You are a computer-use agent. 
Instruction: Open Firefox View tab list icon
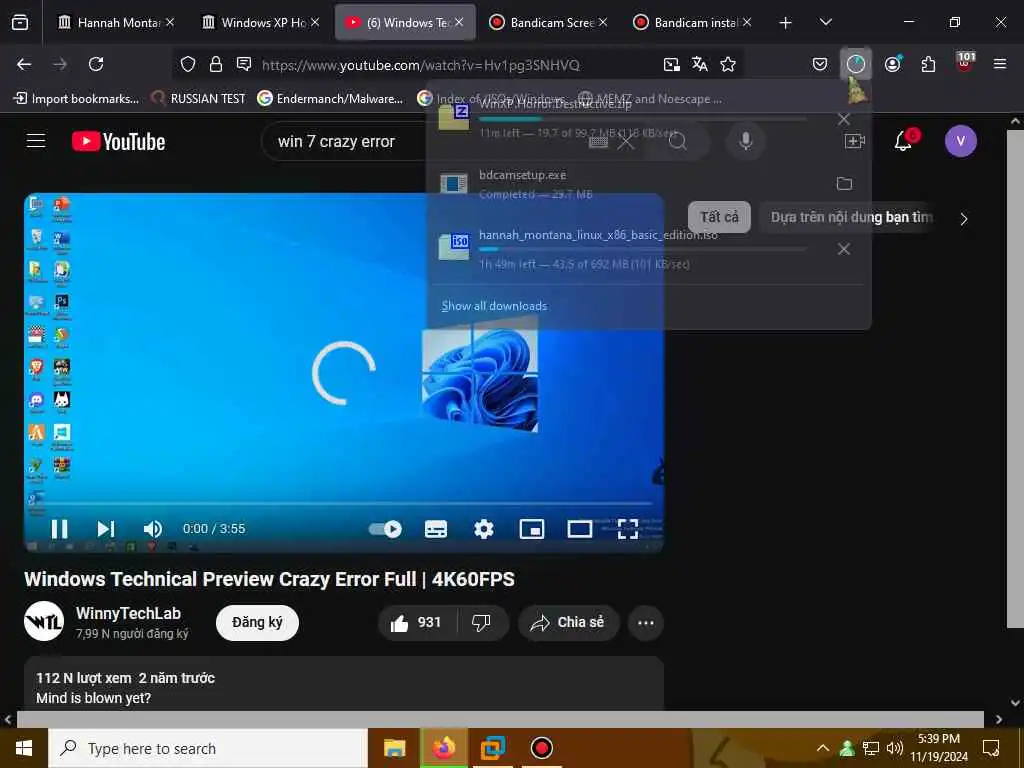point(20,22)
